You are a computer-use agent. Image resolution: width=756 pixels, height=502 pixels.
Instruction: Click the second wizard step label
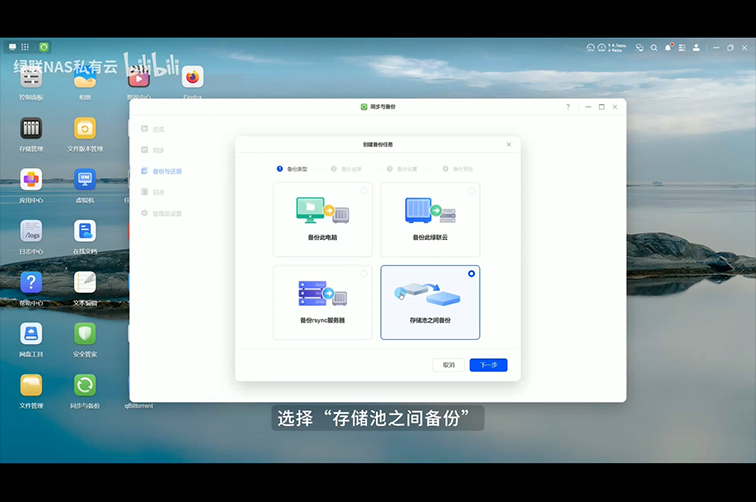[351, 169]
